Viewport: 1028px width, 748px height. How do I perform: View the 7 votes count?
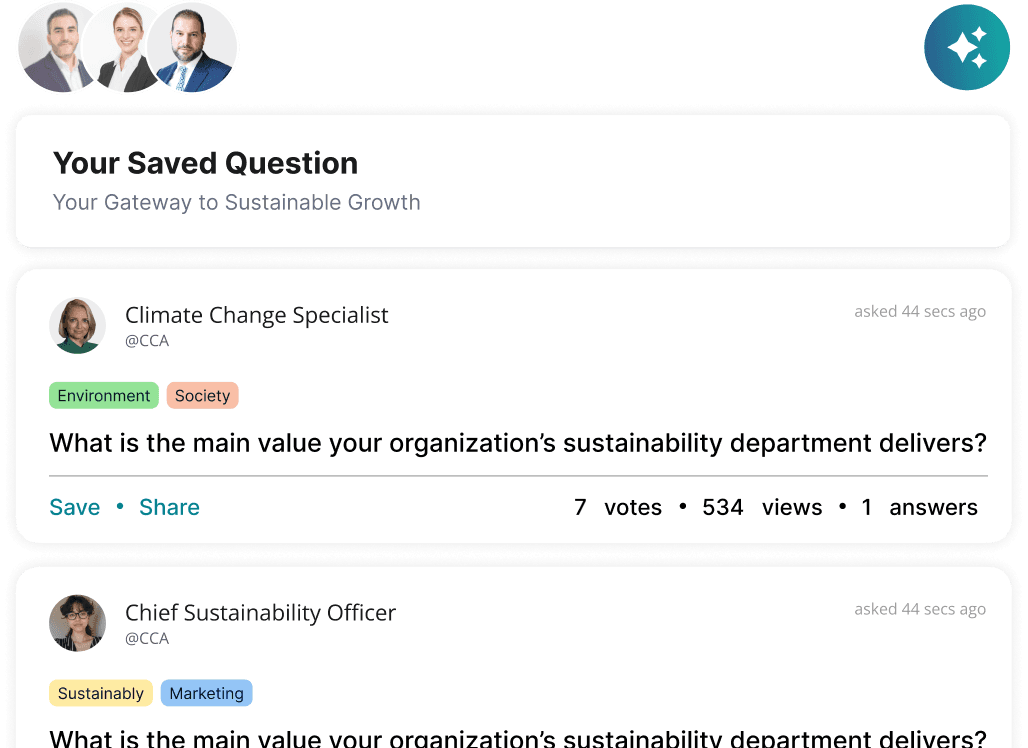click(x=617, y=507)
